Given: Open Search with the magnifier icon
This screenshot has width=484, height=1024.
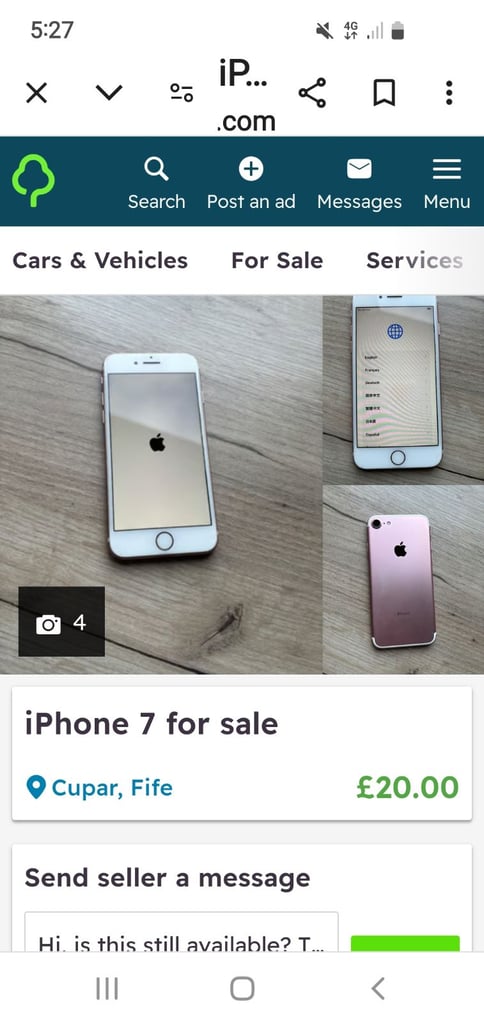Looking at the screenshot, I should click(x=156, y=169).
